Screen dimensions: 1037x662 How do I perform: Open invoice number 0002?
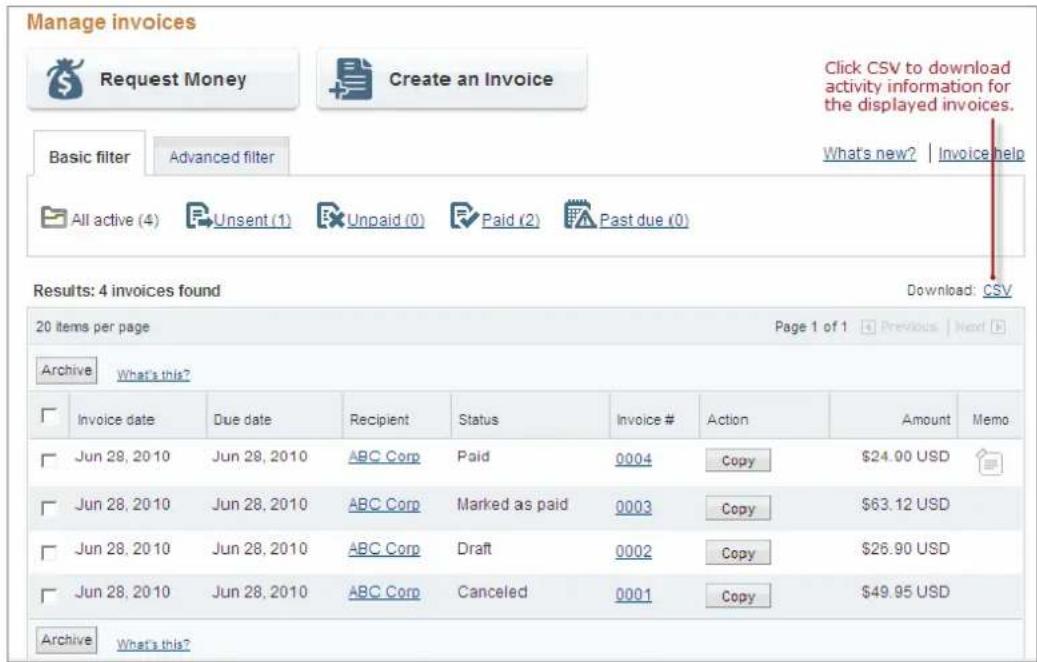pos(634,552)
